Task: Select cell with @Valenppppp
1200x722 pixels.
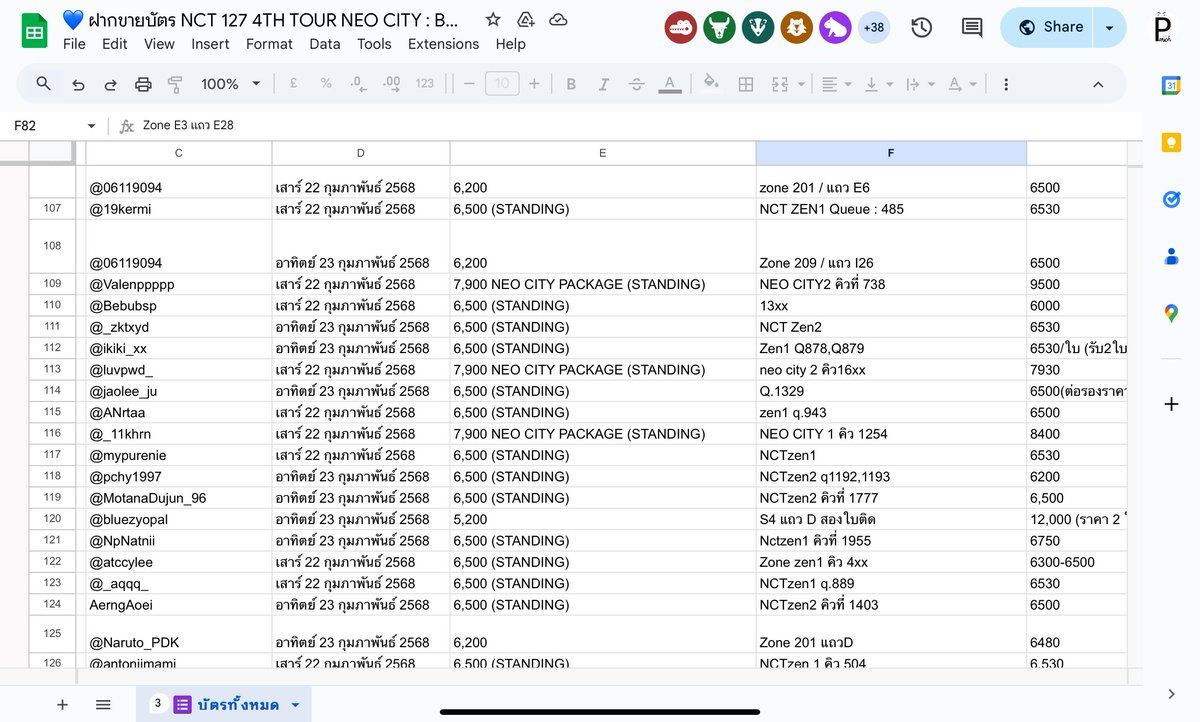Action: (x=179, y=284)
